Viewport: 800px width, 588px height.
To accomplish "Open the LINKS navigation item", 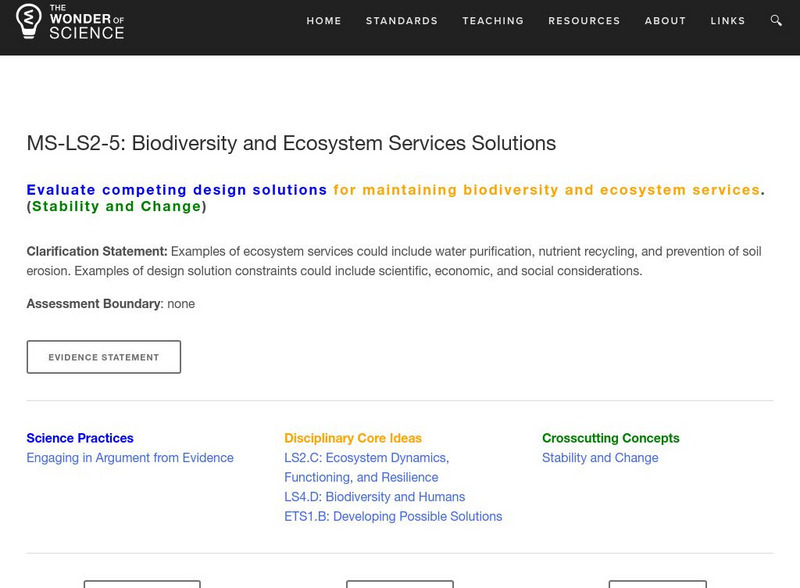I will [x=728, y=20].
